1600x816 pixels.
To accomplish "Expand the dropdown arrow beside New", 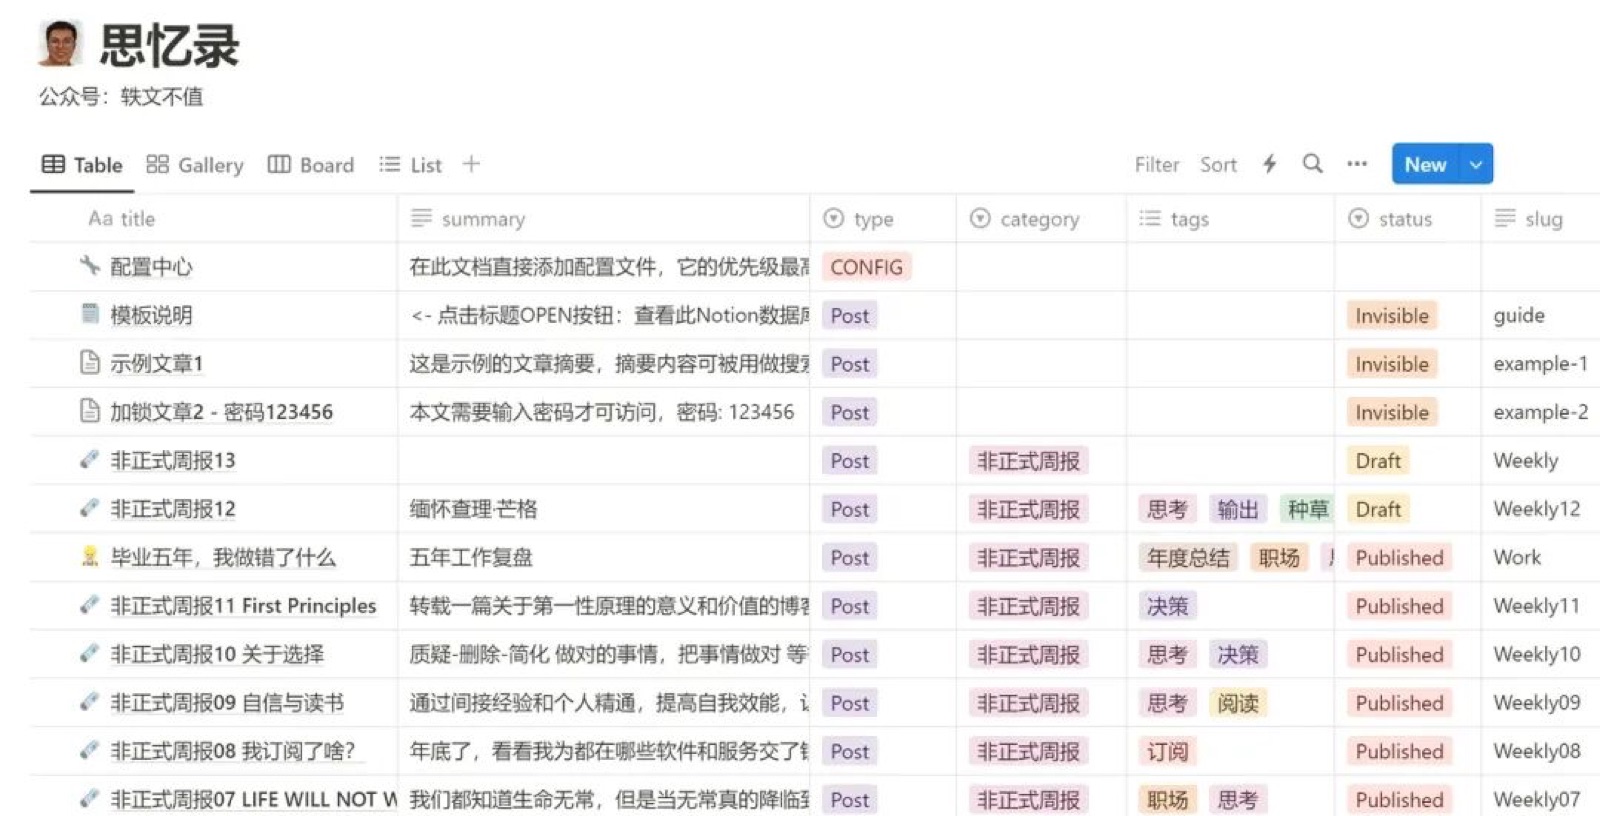I will click(x=1476, y=164).
